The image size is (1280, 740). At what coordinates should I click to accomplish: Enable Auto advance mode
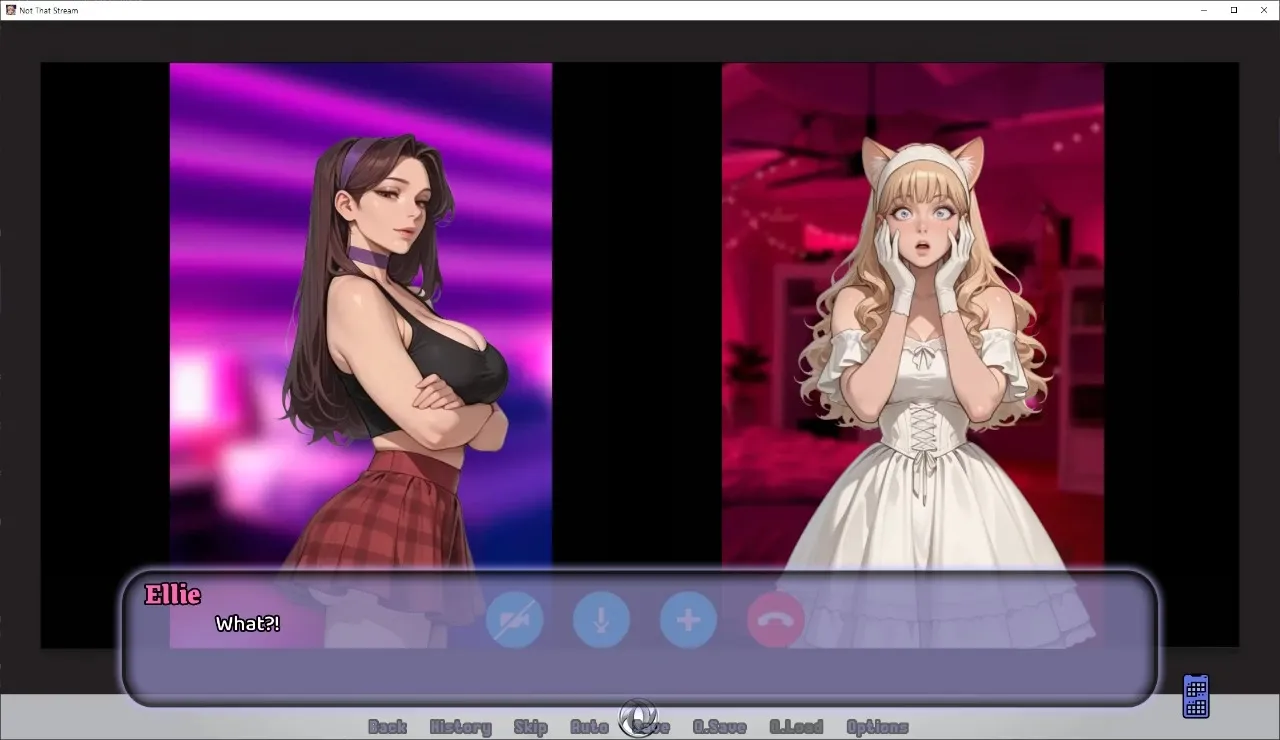589,727
